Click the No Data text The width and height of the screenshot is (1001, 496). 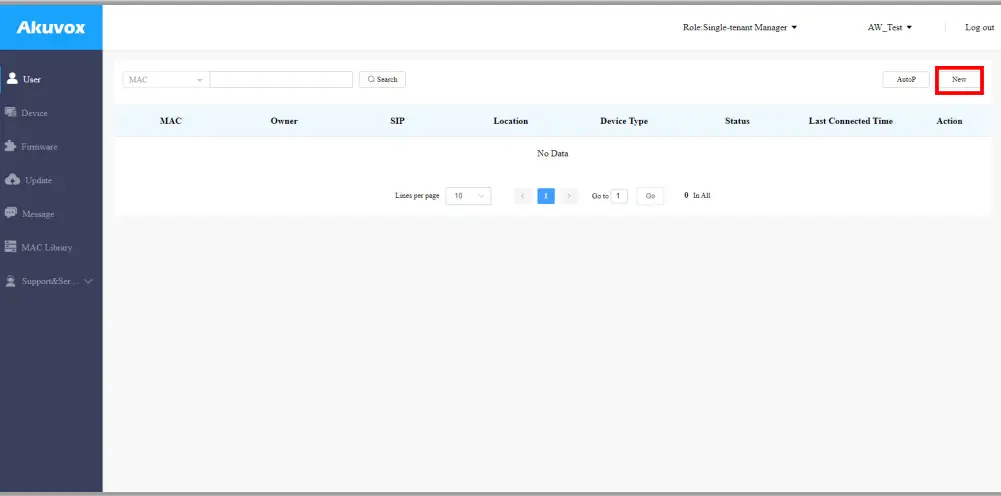click(552, 154)
